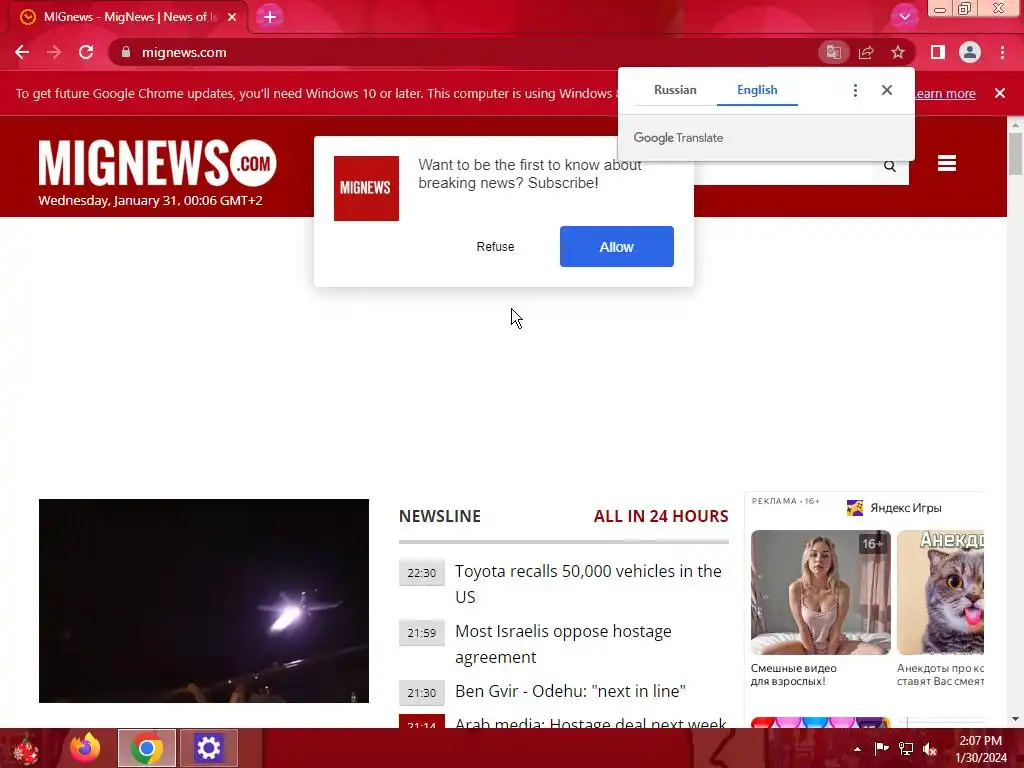Open the night plane video thumbnail
This screenshot has width=1024, height=768.
(x=204, y=601)
